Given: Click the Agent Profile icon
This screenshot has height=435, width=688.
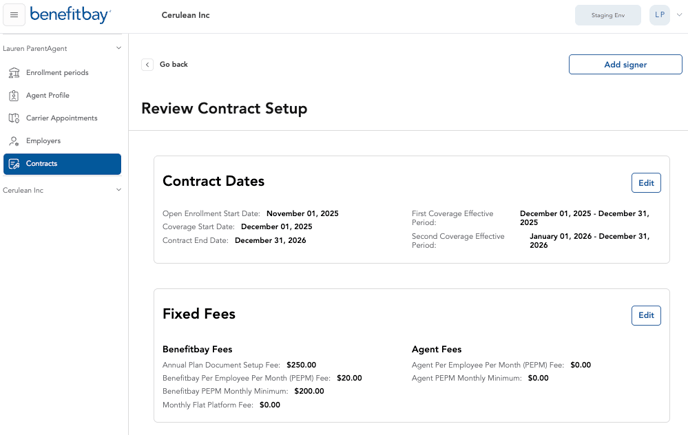Looking at the screenshot, I should pos(14,96).
